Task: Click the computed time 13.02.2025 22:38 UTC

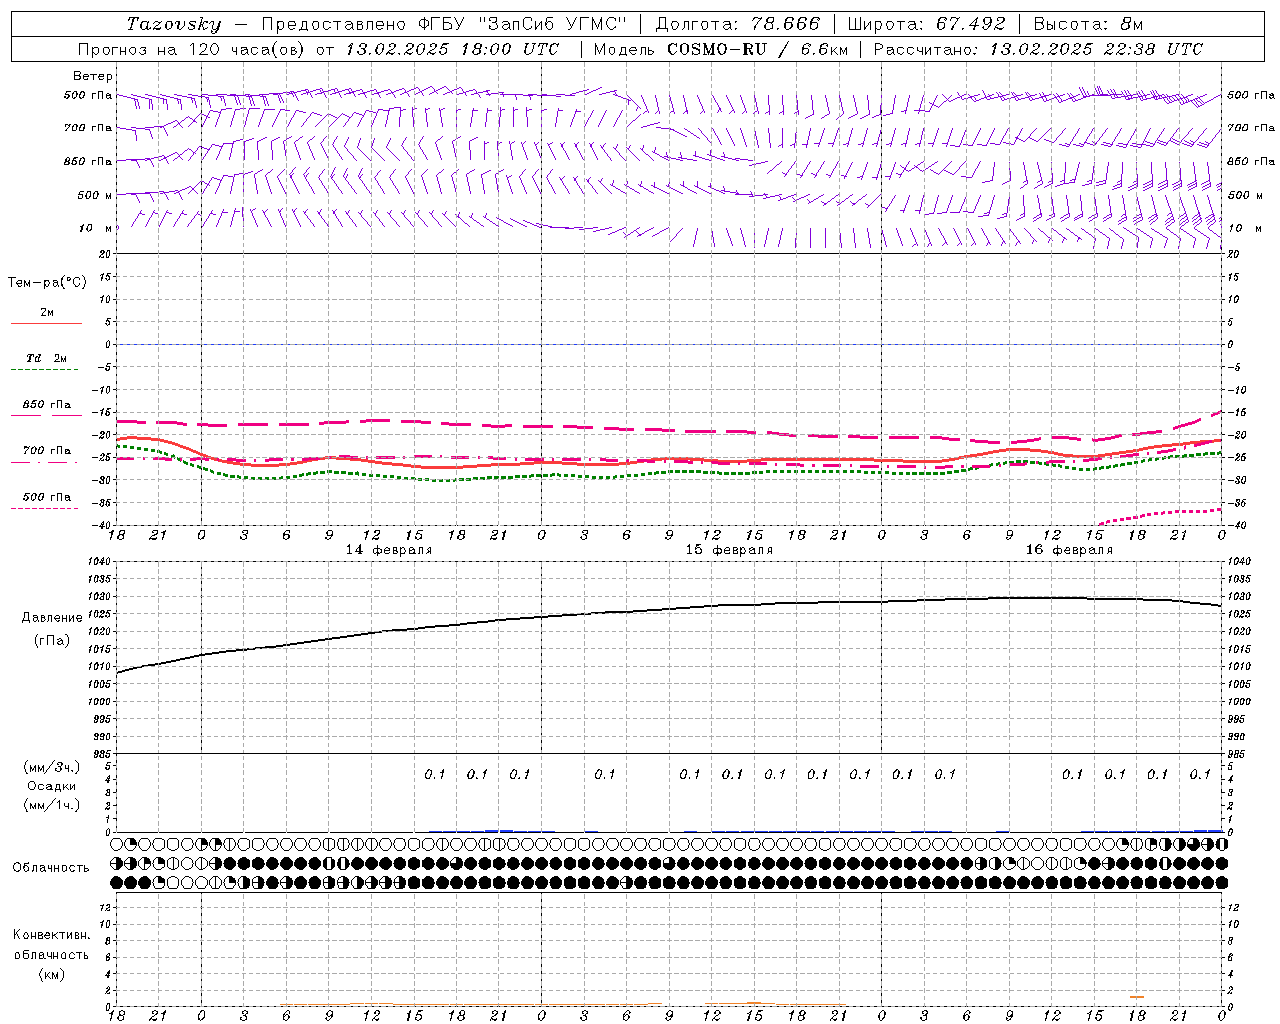Action: click(1096, 49)
